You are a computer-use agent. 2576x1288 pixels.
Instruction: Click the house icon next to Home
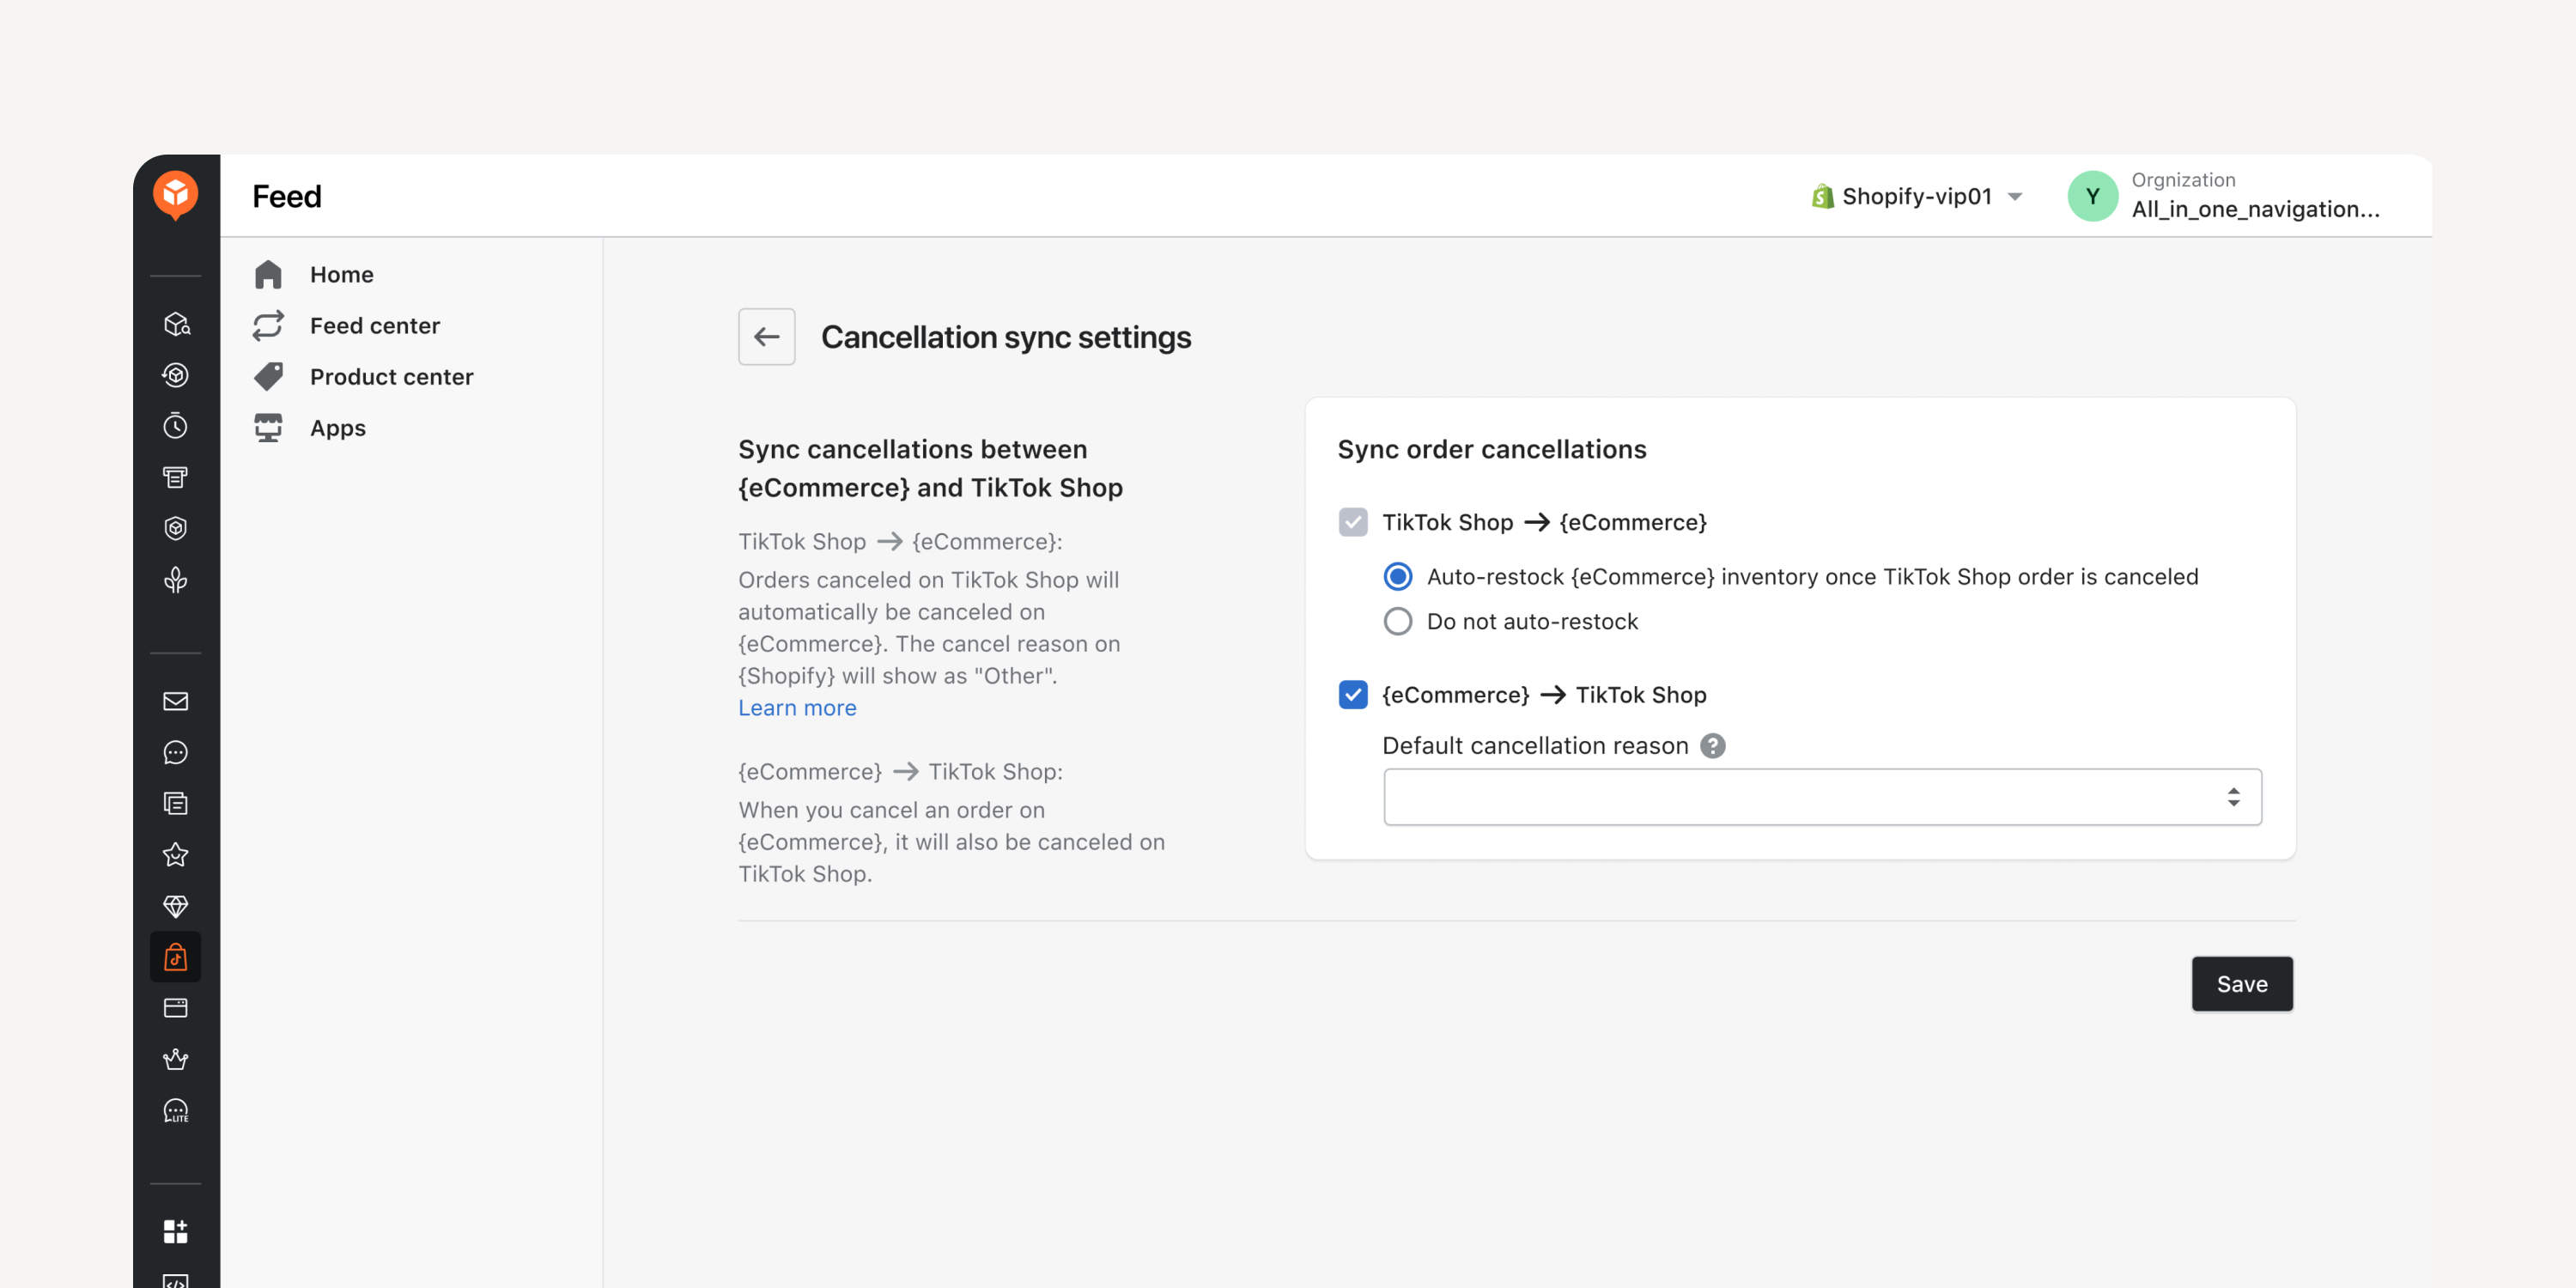pyautogui.click(x=268, y=274)
